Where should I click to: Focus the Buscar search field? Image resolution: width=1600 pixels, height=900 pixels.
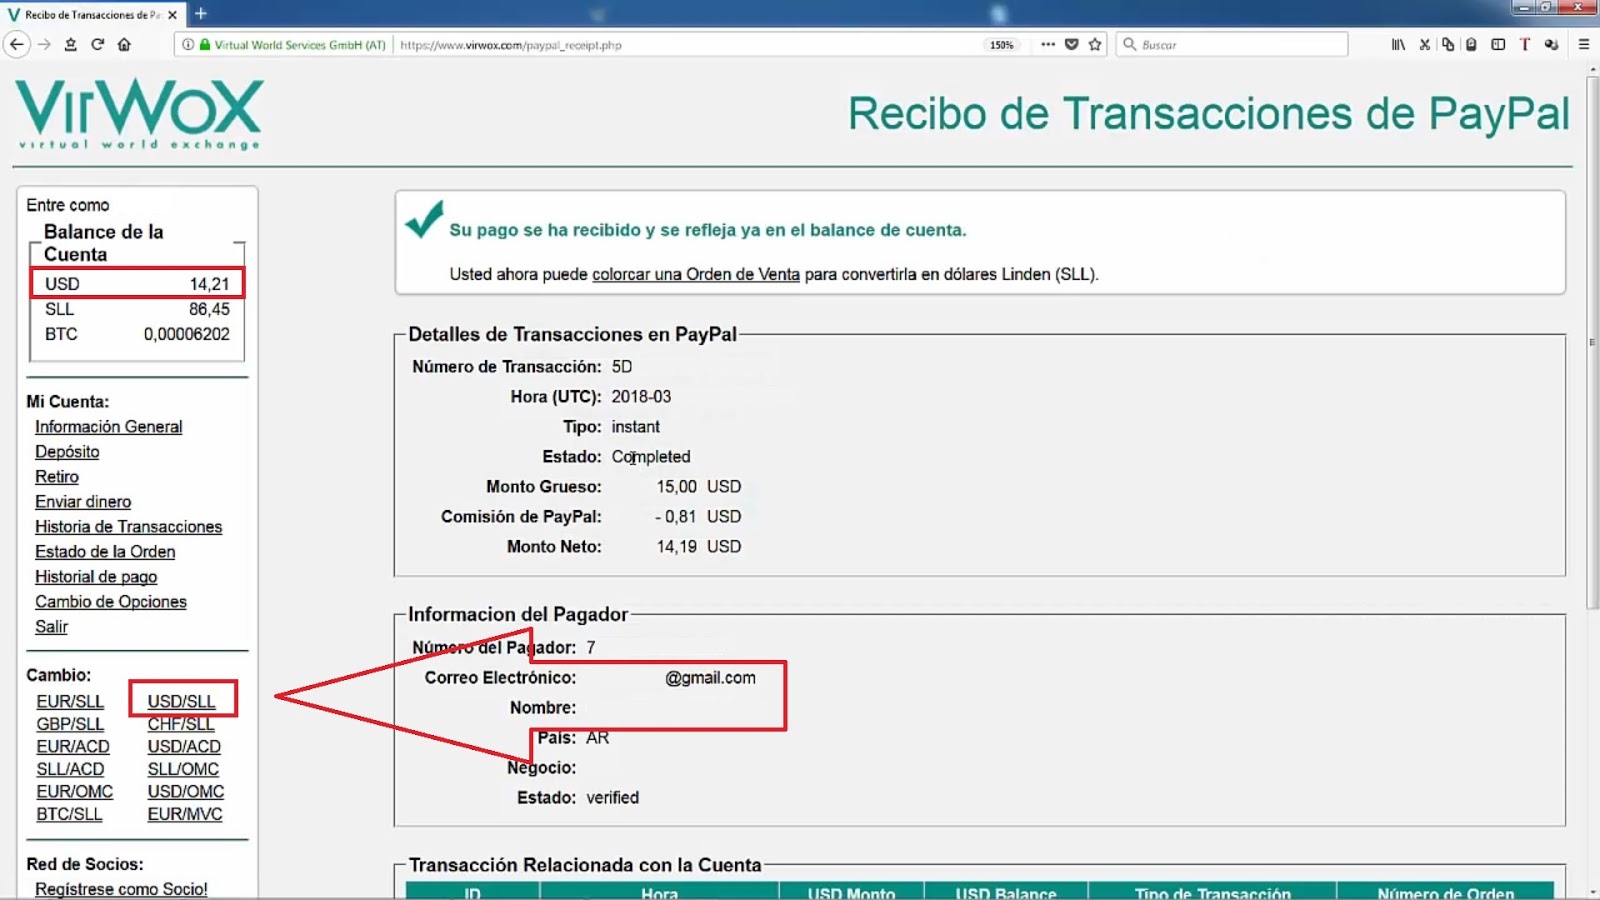click(x=1232, y=44)
